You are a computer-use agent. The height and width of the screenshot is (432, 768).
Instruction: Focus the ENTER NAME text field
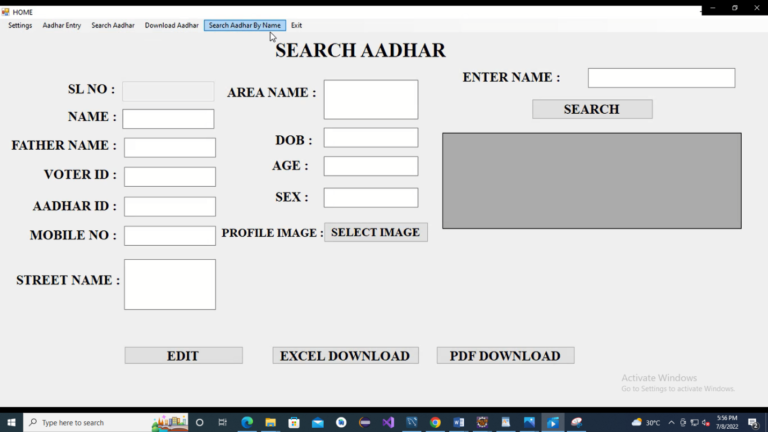661,78
